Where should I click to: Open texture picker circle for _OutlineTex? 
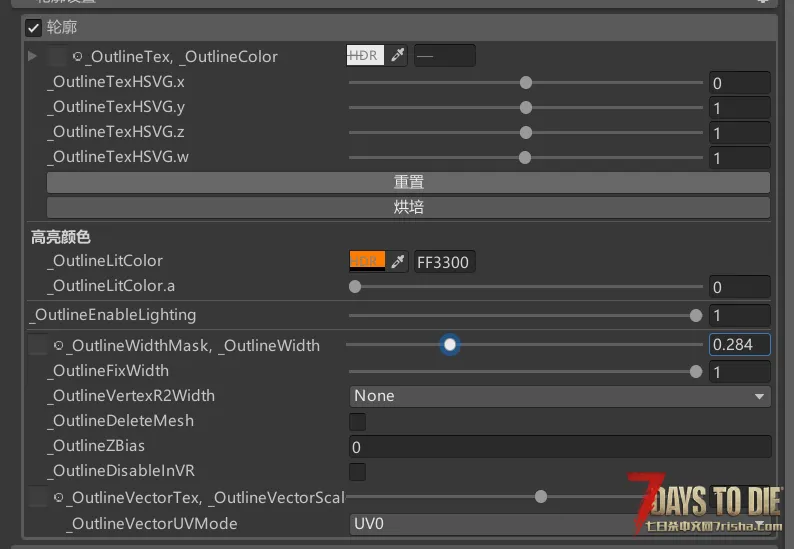click(x=78, y=57)
